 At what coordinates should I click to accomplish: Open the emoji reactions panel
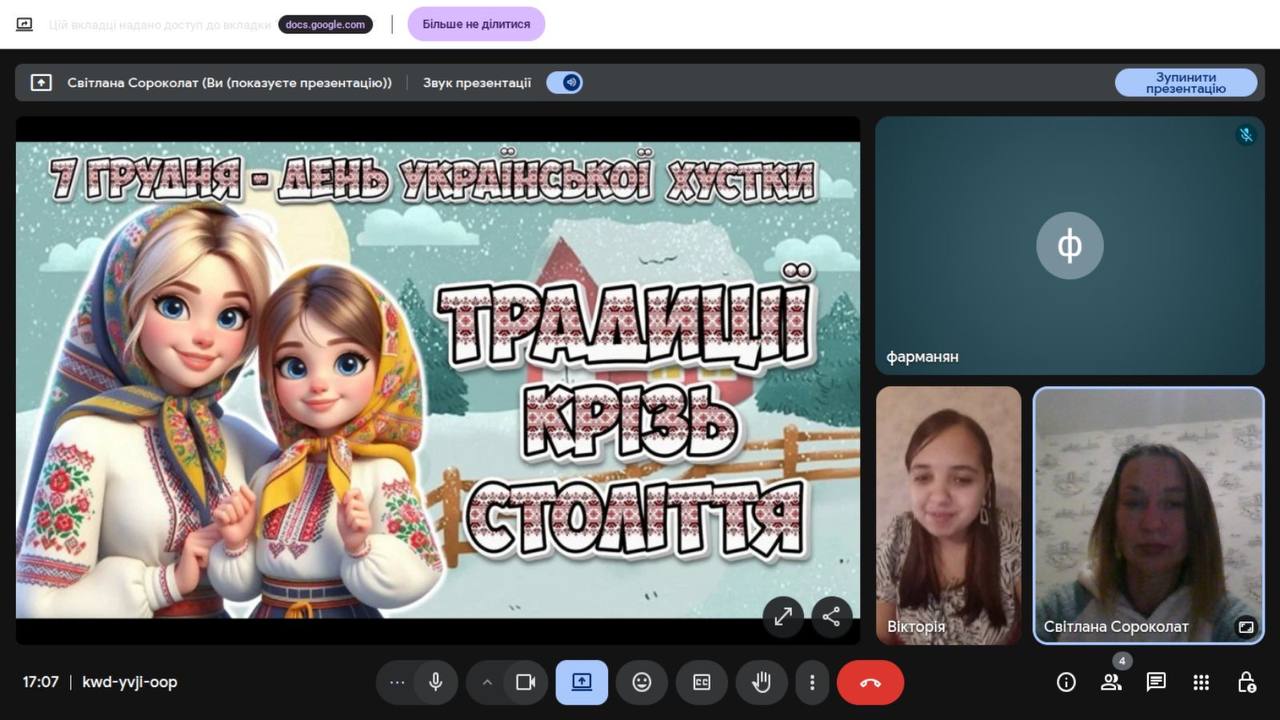[x=642, y=682]
